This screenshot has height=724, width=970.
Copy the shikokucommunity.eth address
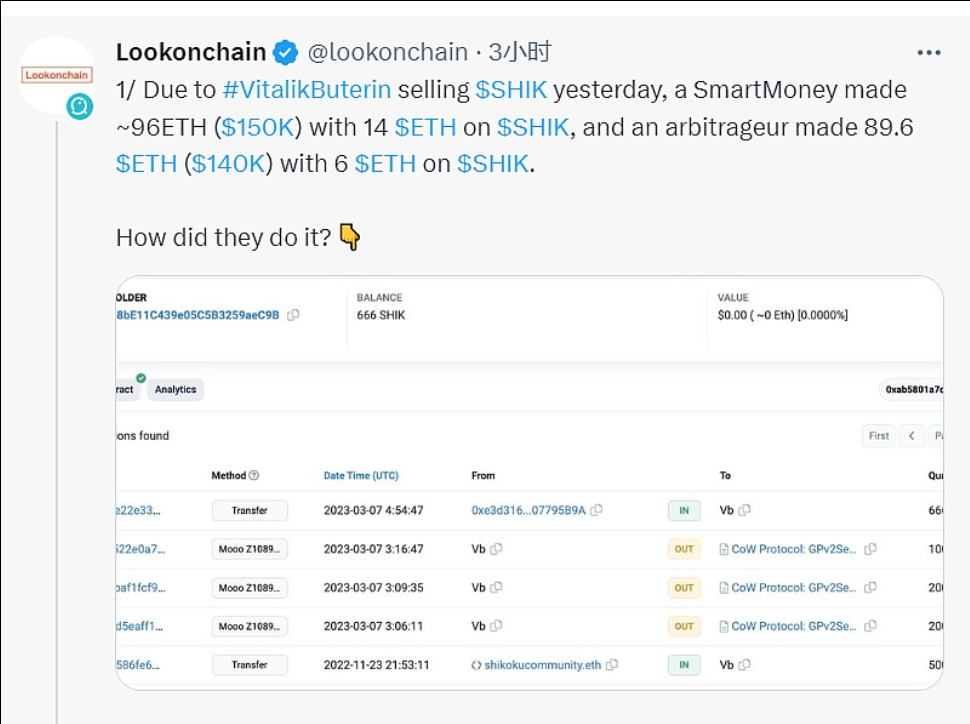click(x=612, y=665)
